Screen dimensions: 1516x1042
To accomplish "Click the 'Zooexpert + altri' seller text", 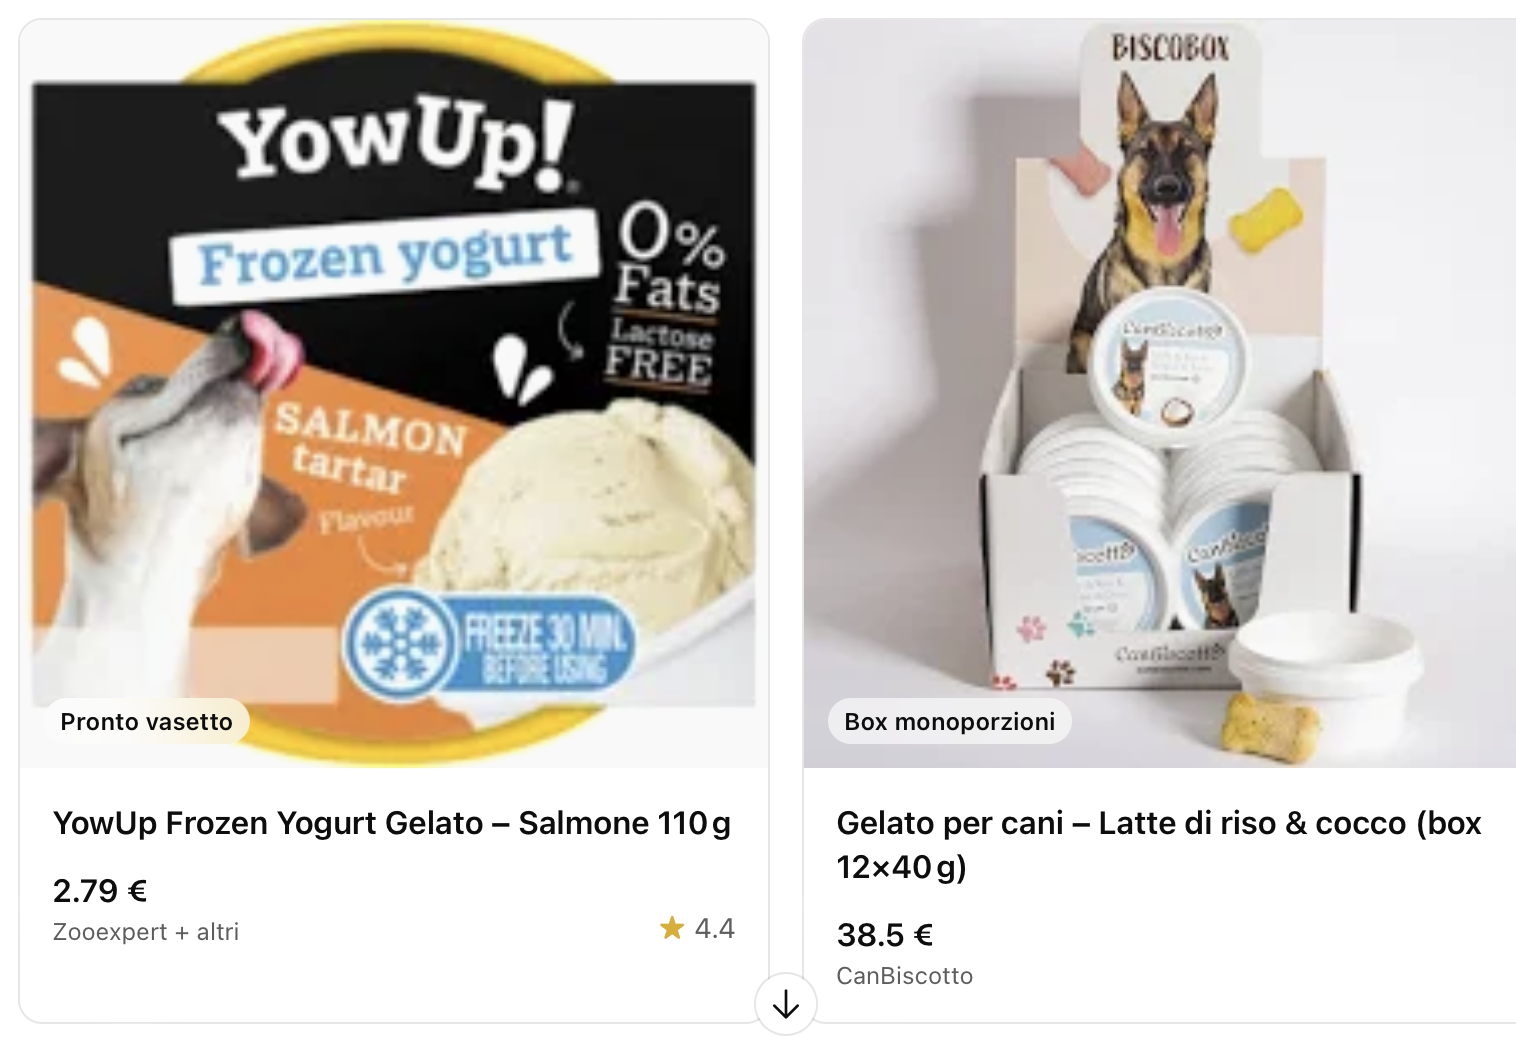I will click(146, 932).
